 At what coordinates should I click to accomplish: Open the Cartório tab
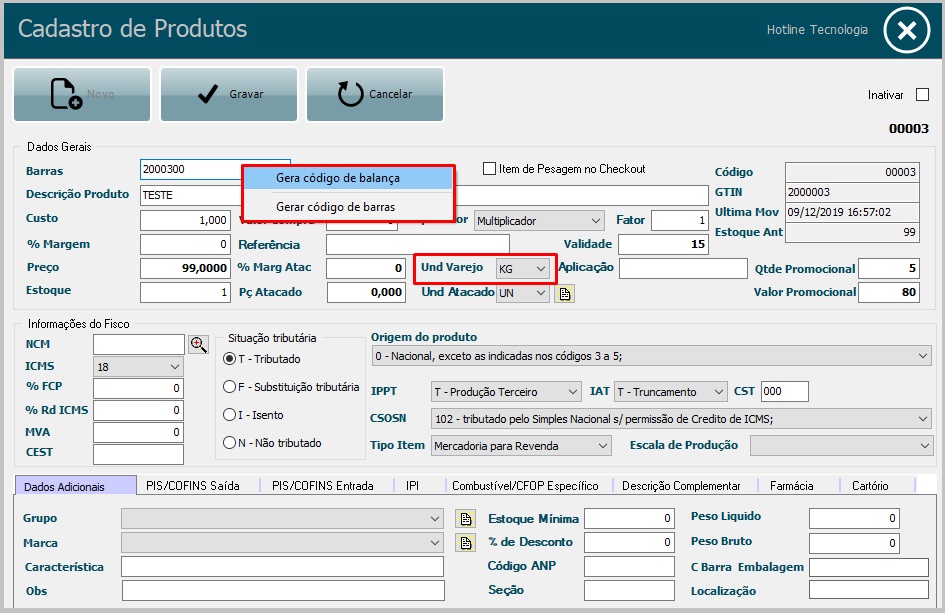(x=870, y=486)
